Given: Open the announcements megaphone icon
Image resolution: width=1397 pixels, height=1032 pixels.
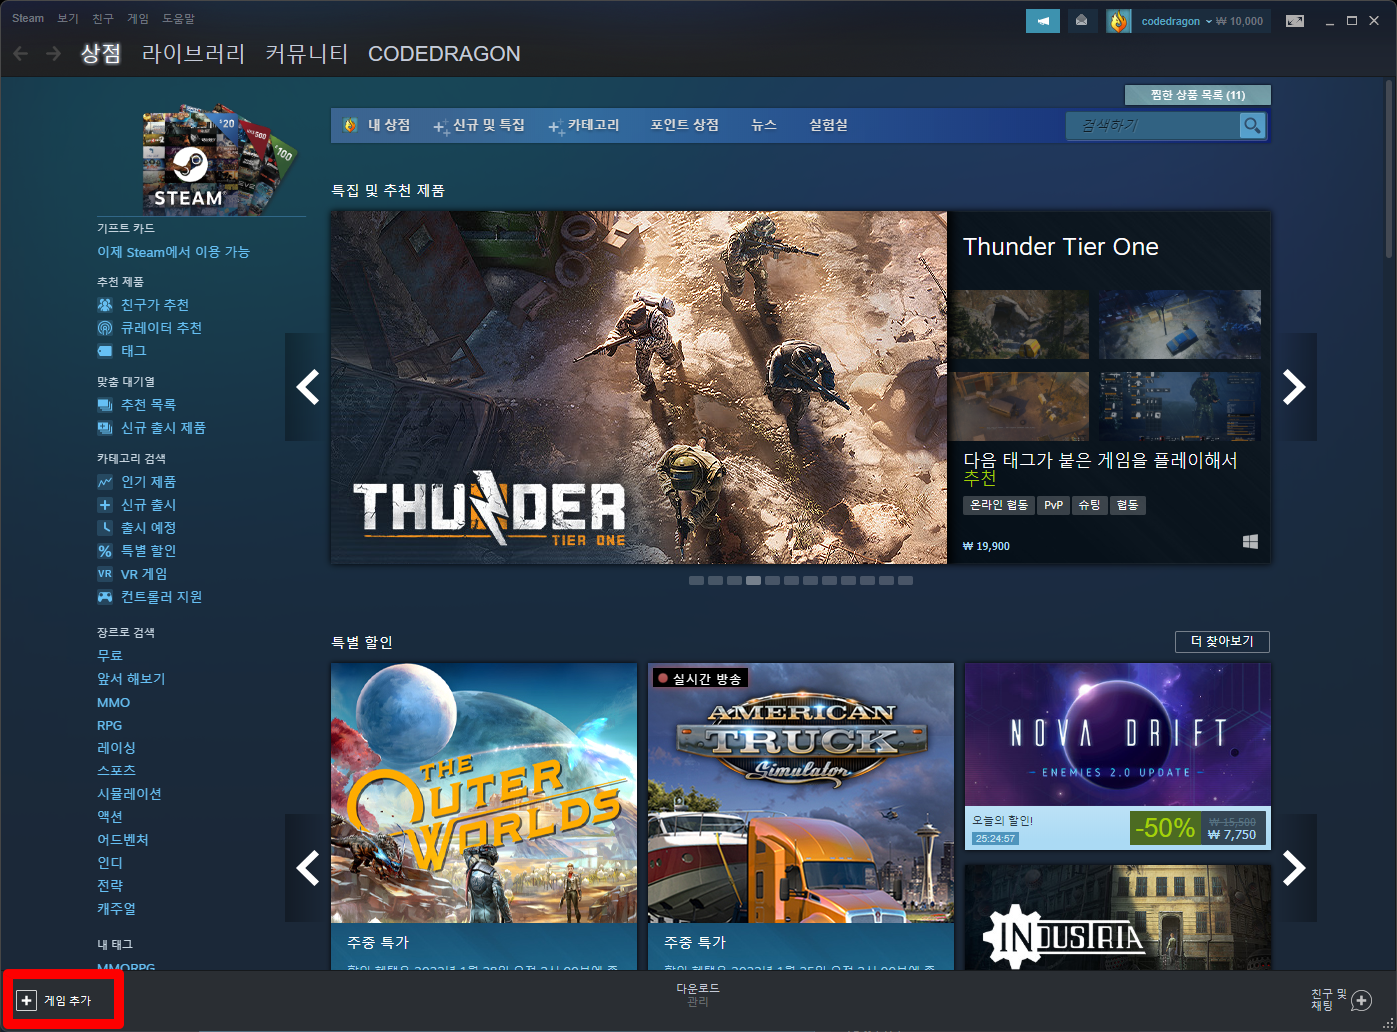Looking at the screenshot, I should tap(1043, 21).
